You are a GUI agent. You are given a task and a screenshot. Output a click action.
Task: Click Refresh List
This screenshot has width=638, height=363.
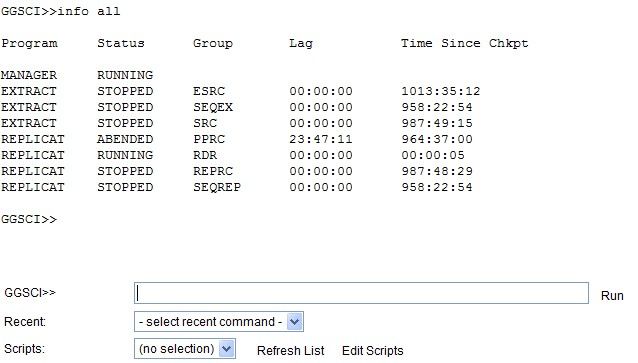click(291, 351)
